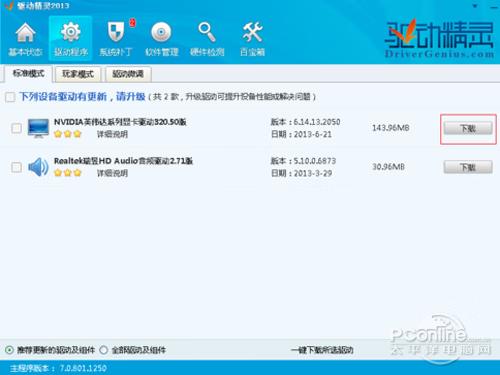The height and width of the screenshot is (375, 500).
Task: Click the 驱动精灵2013 window title
Action: point(43,6)
